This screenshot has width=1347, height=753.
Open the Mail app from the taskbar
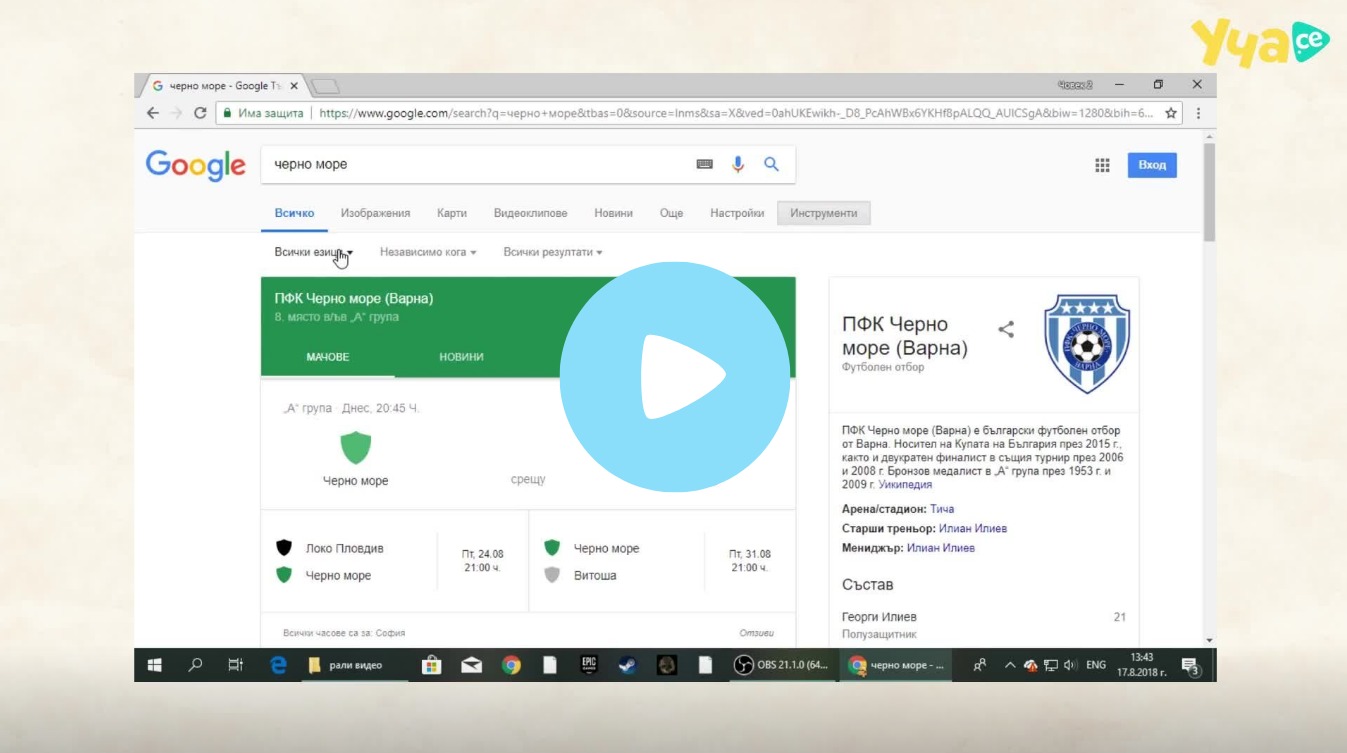click(x=471, y=665)
